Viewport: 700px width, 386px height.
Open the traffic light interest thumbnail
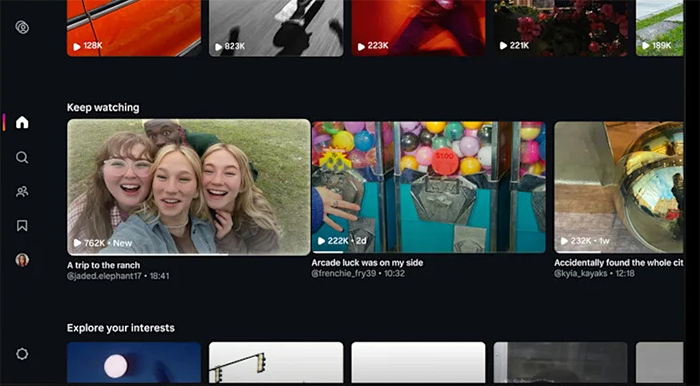click(x=276, y=362)
